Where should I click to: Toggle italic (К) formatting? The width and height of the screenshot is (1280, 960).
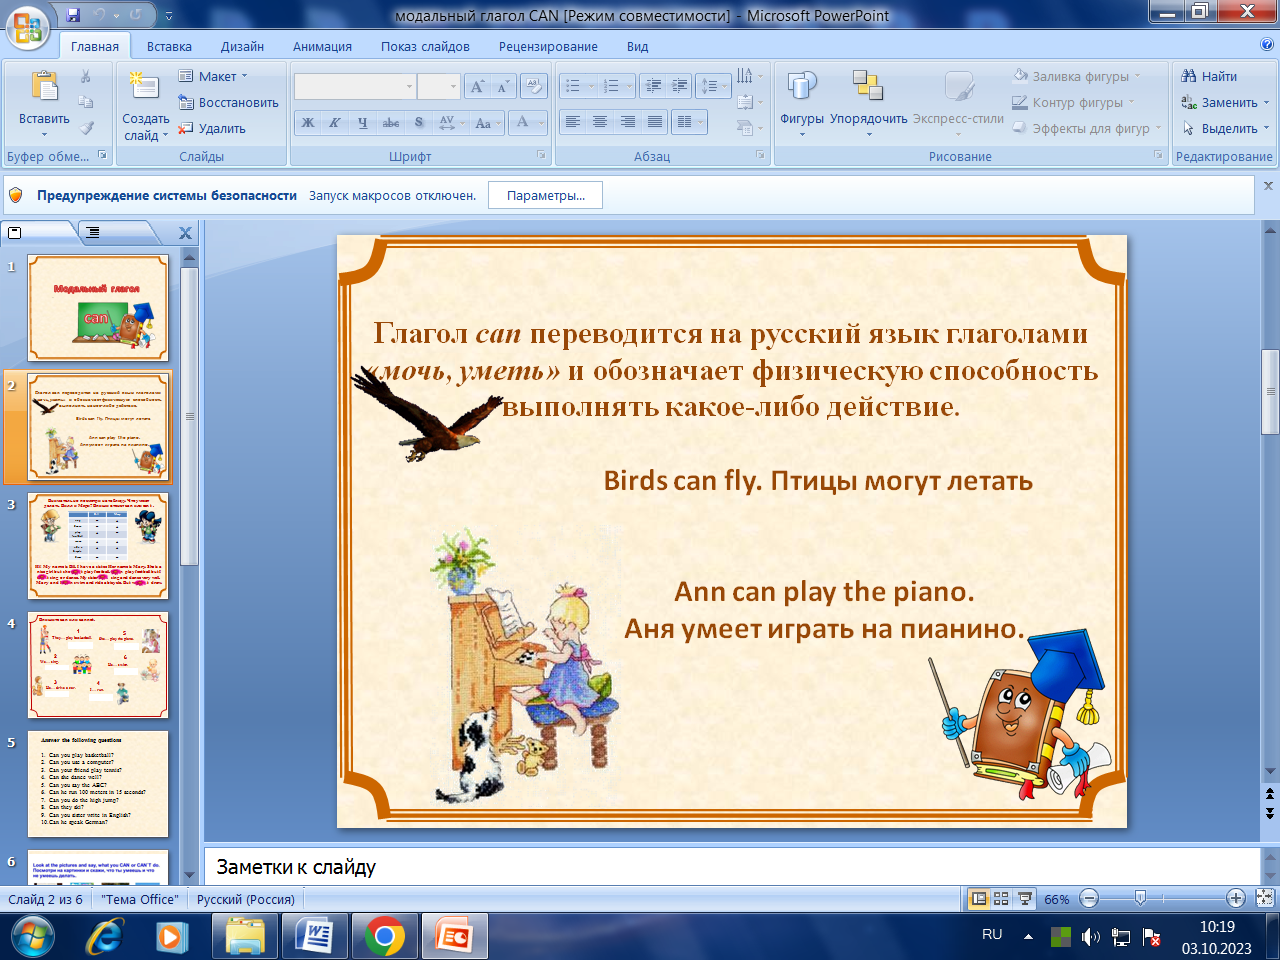(335, 123)
